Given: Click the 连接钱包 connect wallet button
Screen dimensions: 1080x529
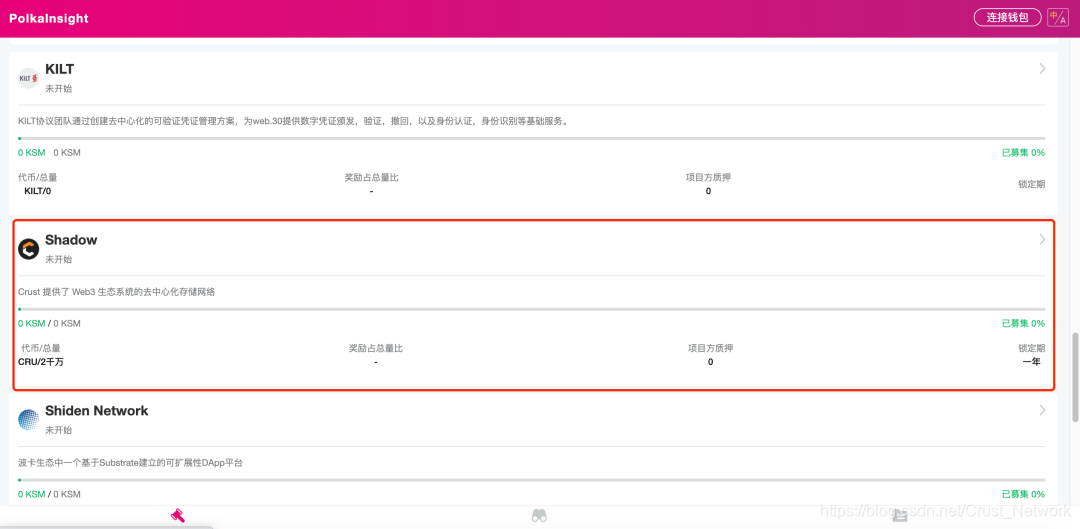Looking at the screenshot, I should (1007, 17).
